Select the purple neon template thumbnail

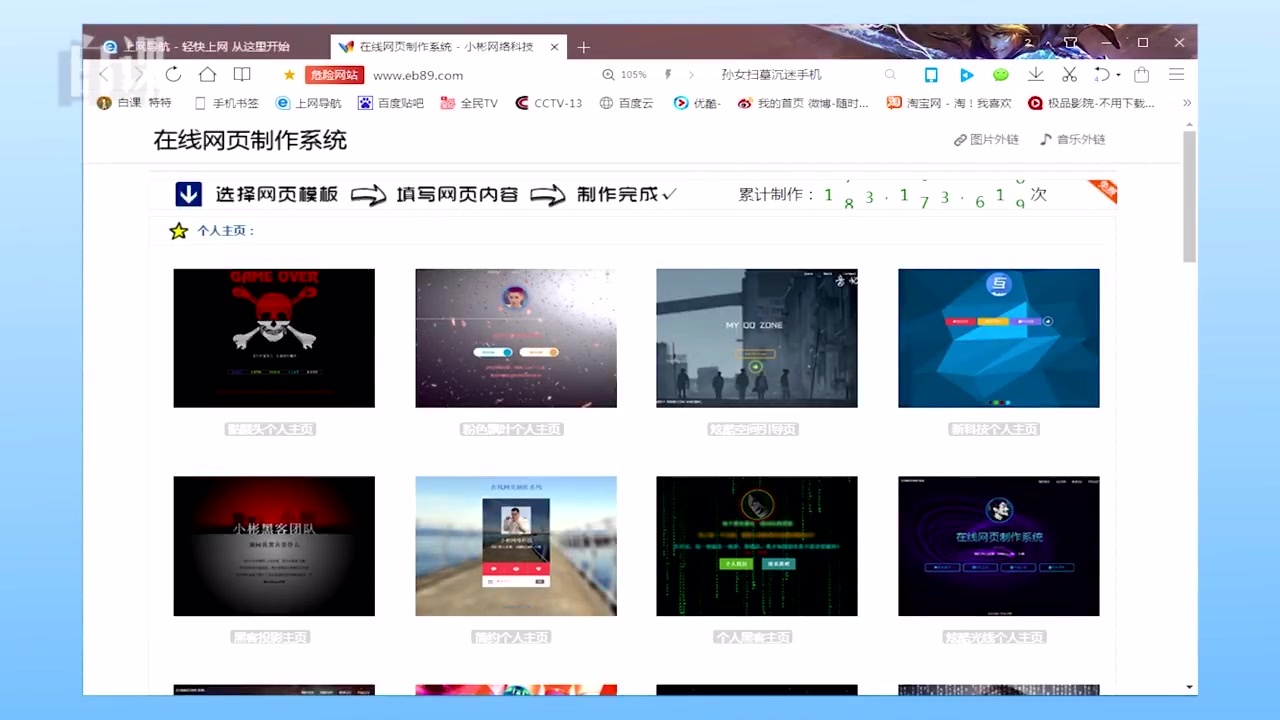click(x=999, y=546)
